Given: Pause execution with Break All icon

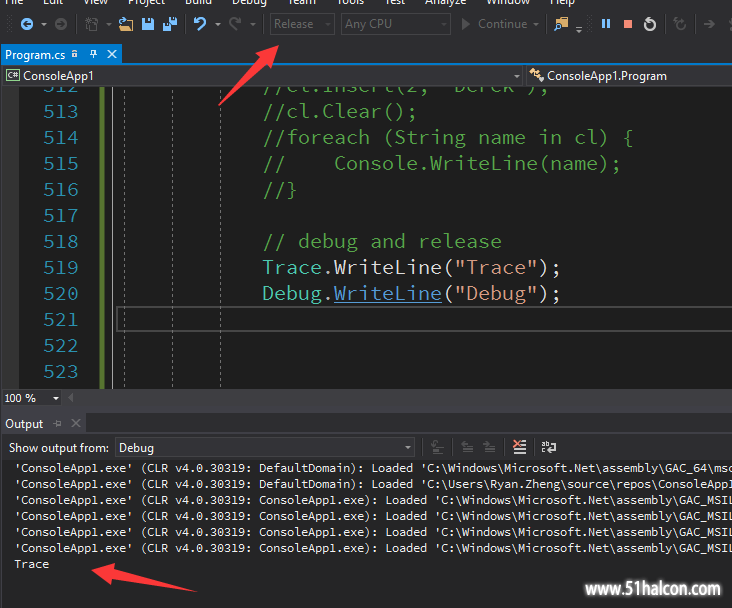Looking at the screenshot, I should [x=606, y=24].
